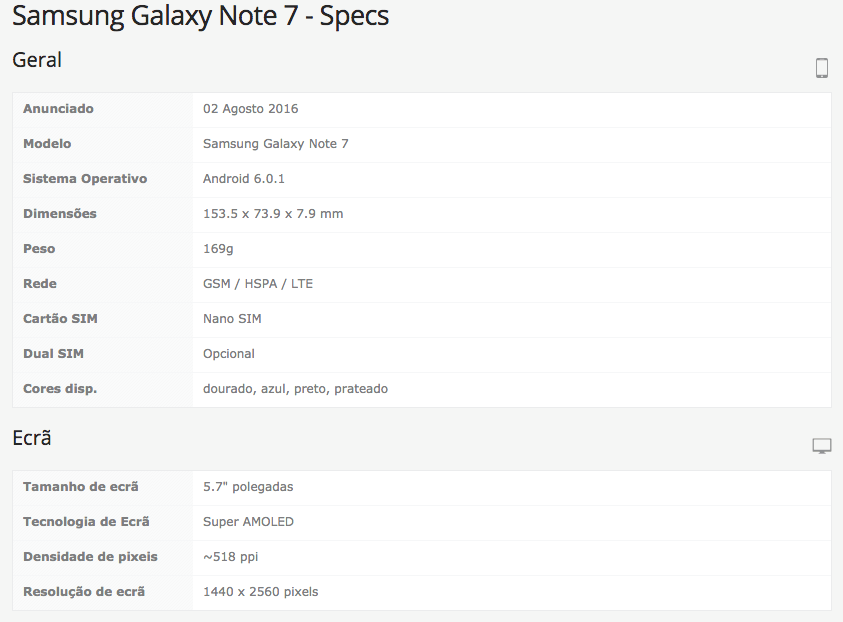Click the Geral section heading
The image size is (843, 622).
coord(37,60)
